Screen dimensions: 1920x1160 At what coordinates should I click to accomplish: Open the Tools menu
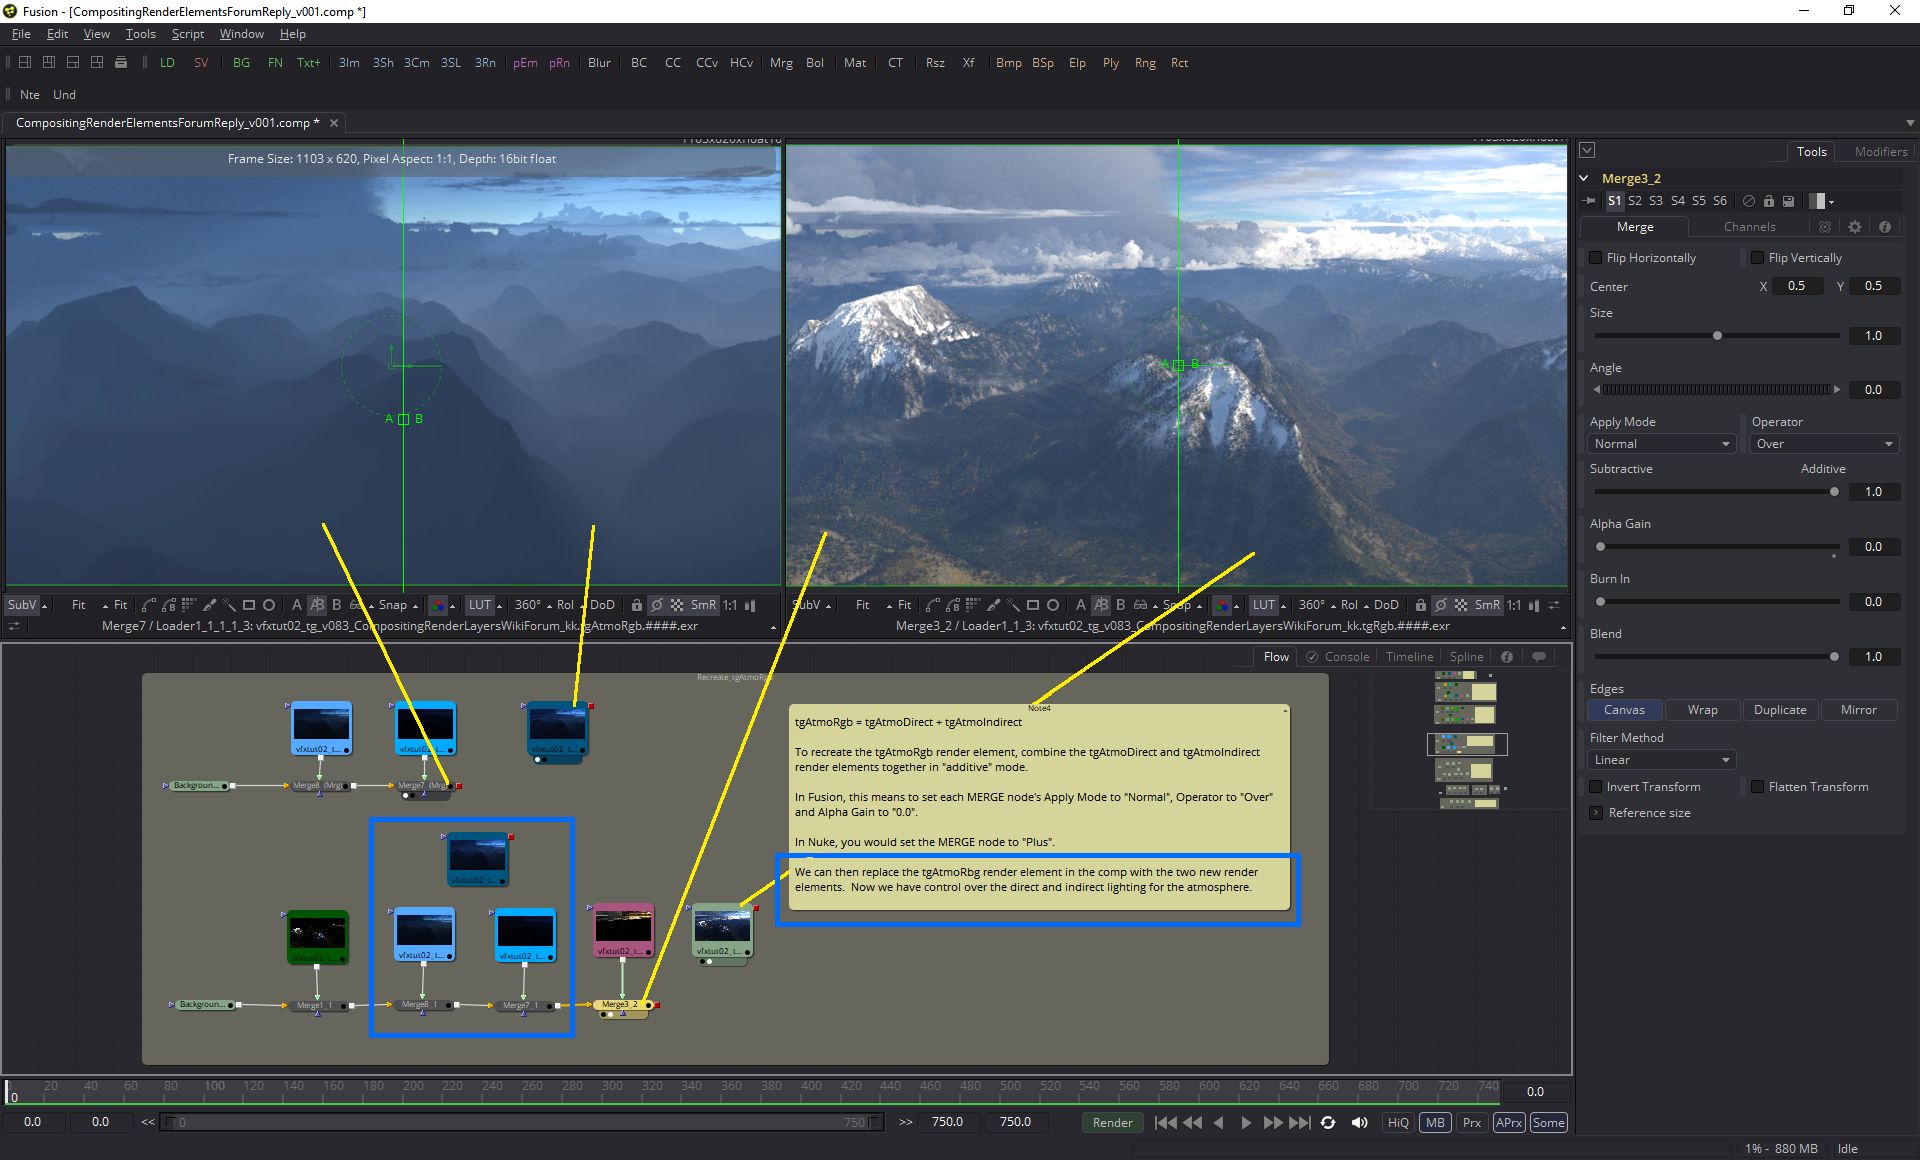[140, 34]
